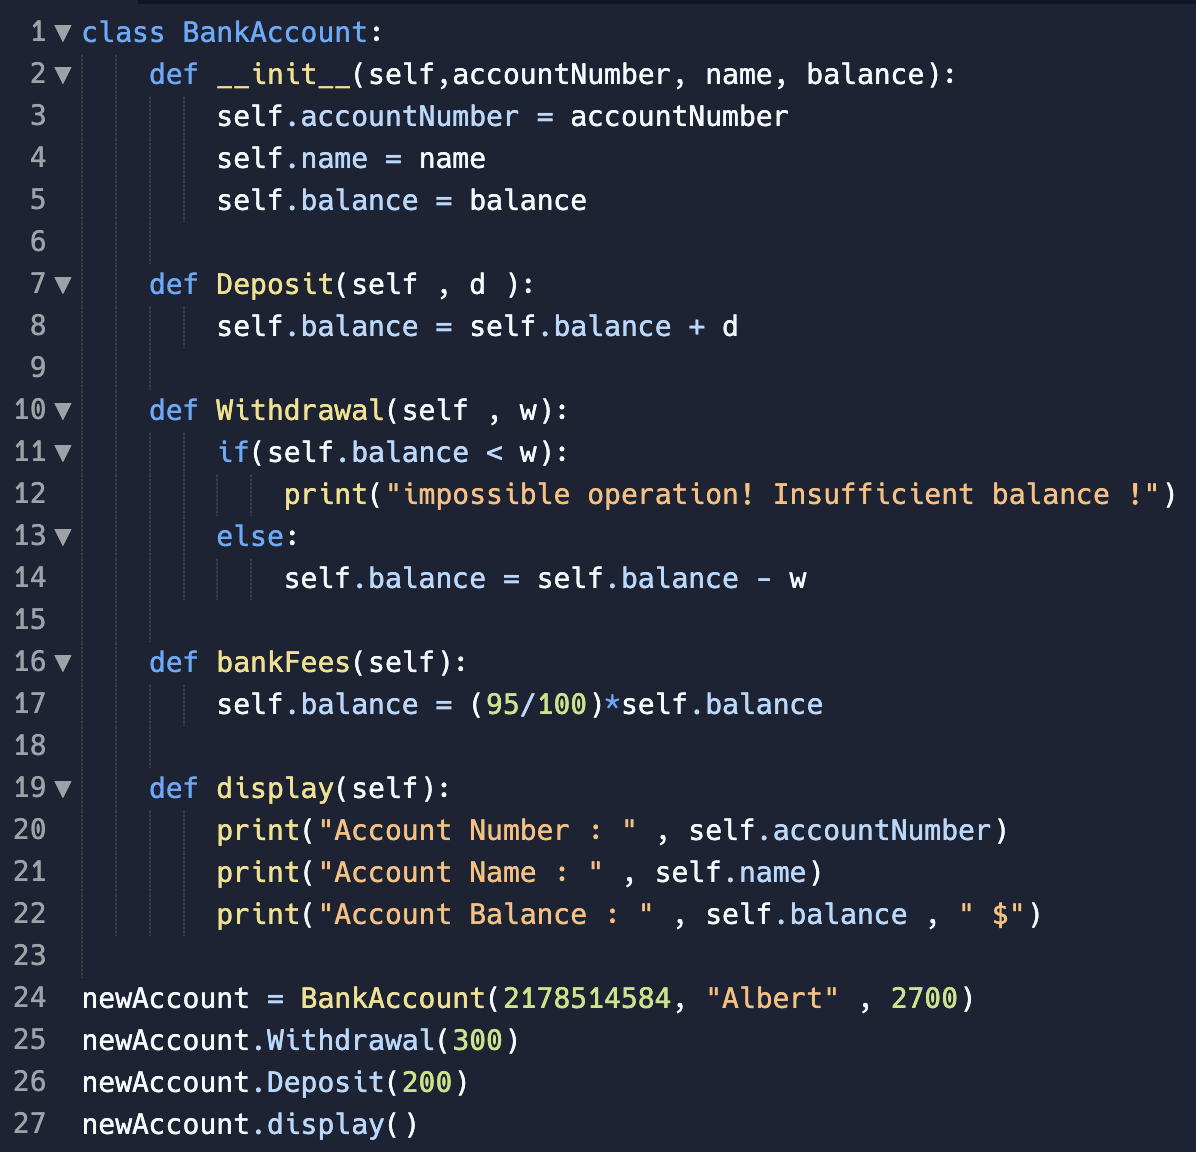The image size is (1196, 1152).
Task: Click the "Account Balance : " string on line 22
Action: 485,914
